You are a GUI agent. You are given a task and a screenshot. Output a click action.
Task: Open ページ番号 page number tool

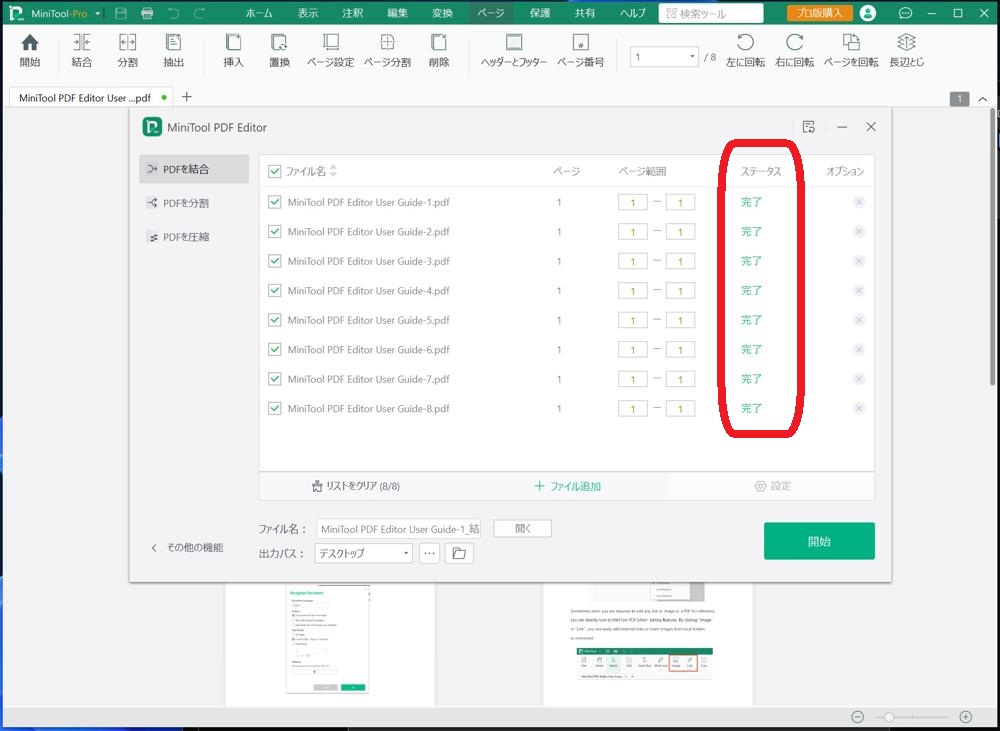[x=580, y=50]
